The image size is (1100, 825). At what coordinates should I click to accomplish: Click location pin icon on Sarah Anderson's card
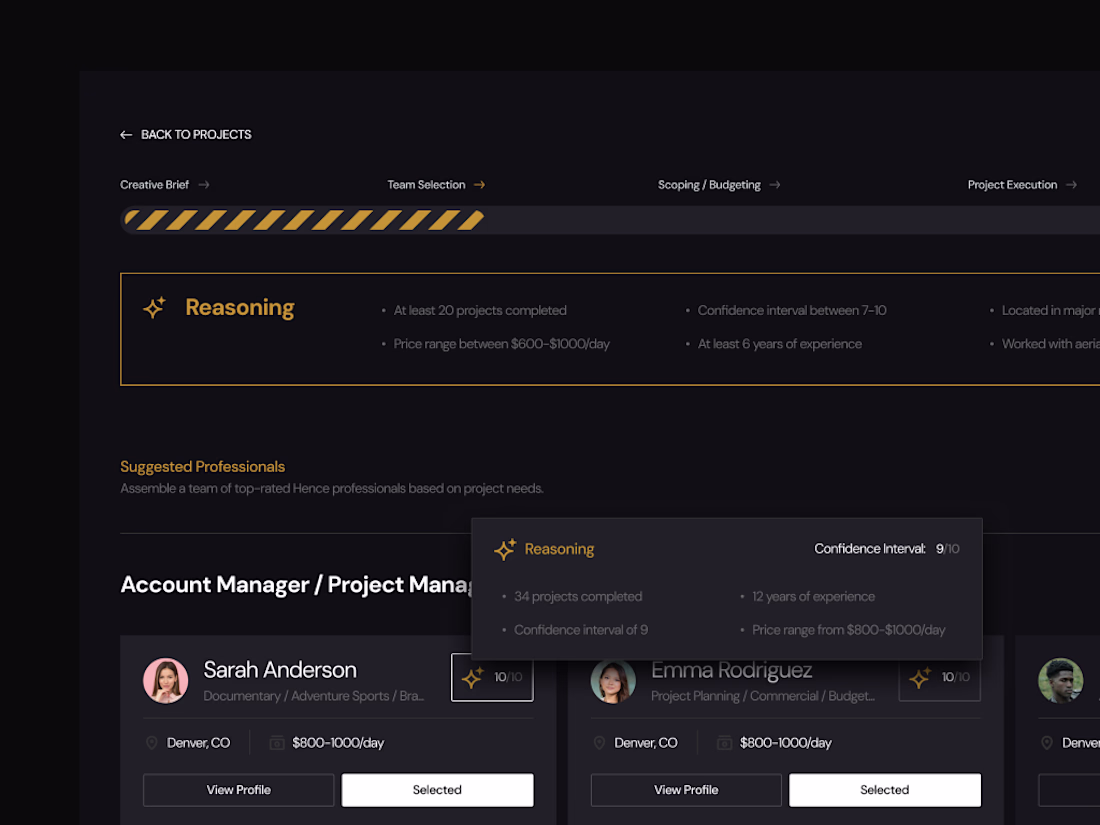[152, 743]
